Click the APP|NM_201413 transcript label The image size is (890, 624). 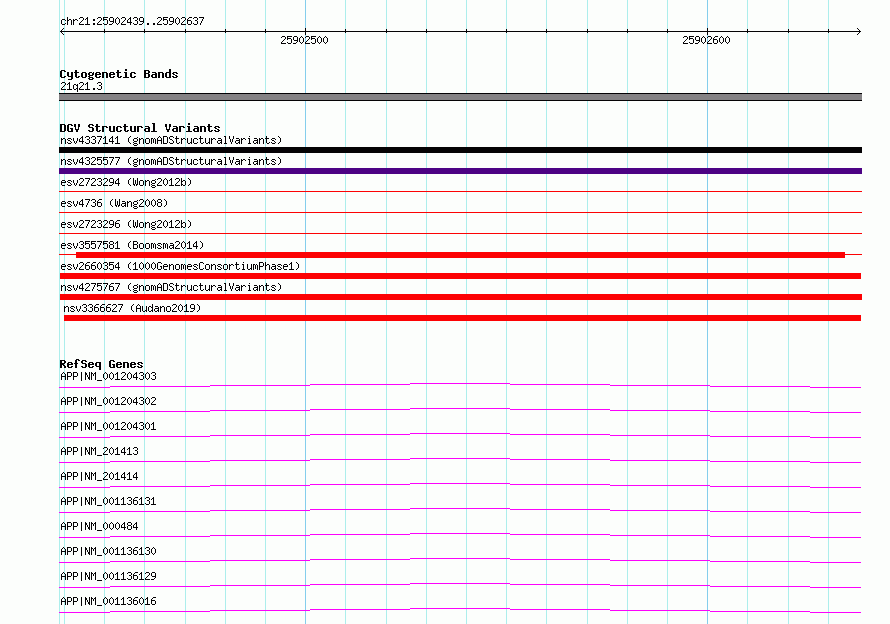coord(99,451)
